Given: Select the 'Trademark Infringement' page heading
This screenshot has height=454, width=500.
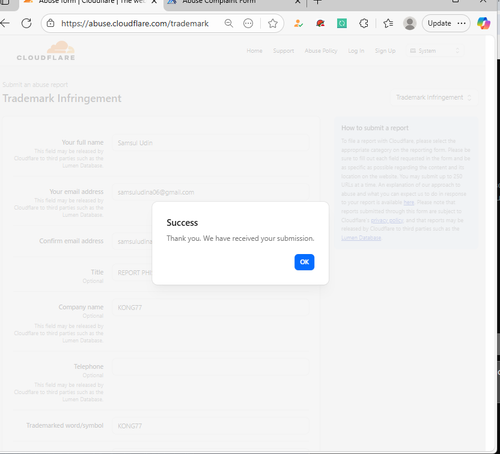Looking at the screenshot, I should (62, 98).
